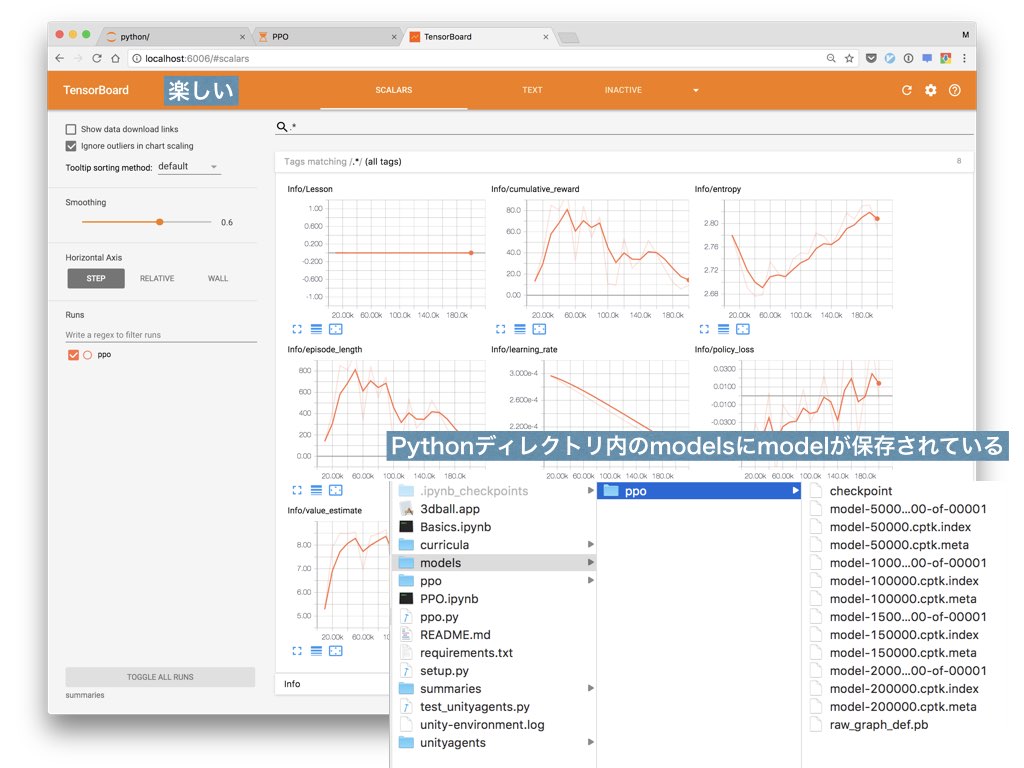1024x768 pixels.
Task: Expand unityagents folder arrow in Finder
Action: 590,743
